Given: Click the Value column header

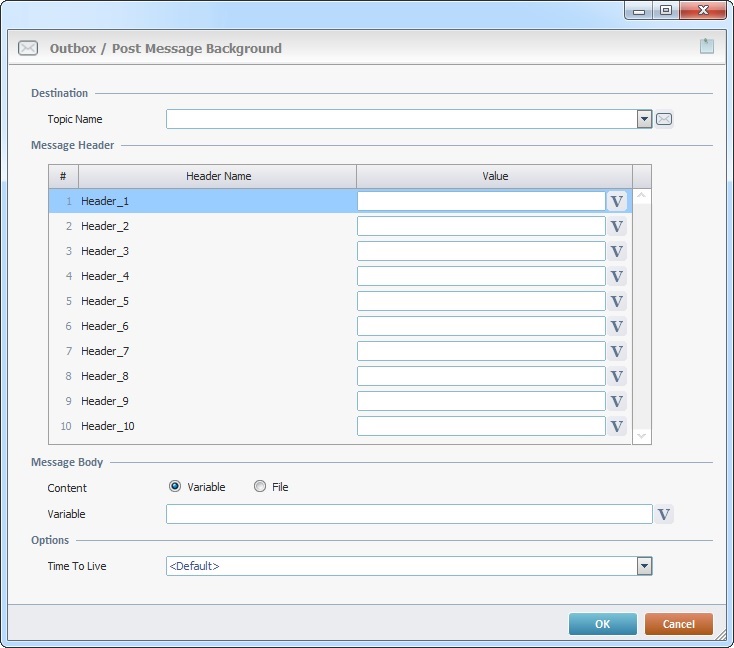Looking at the screenshot, I should [x=494, y=176].
